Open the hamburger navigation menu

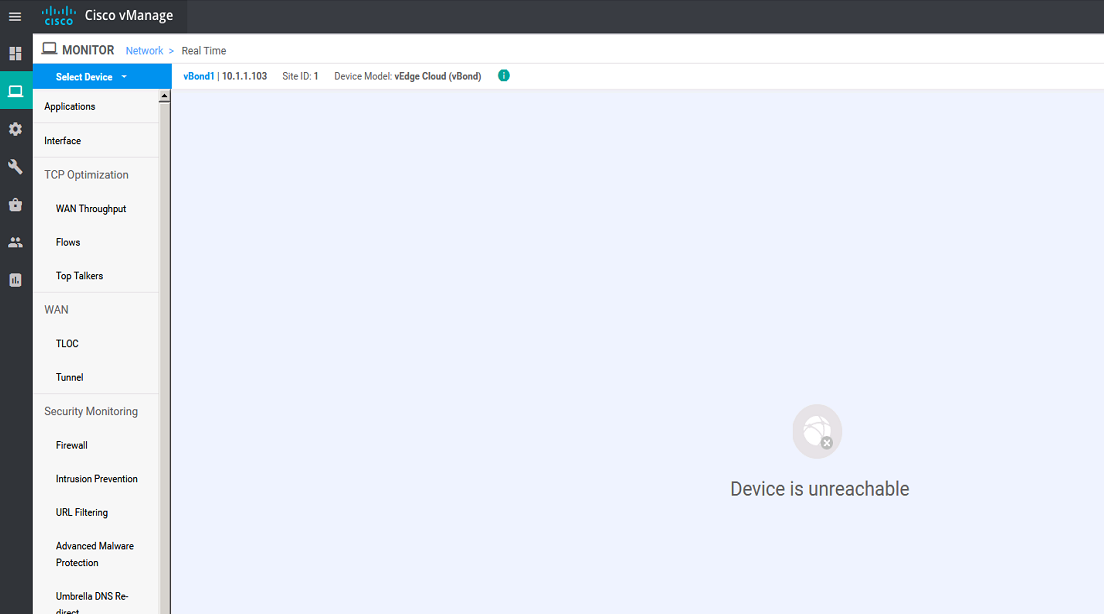tap(15, 16)
